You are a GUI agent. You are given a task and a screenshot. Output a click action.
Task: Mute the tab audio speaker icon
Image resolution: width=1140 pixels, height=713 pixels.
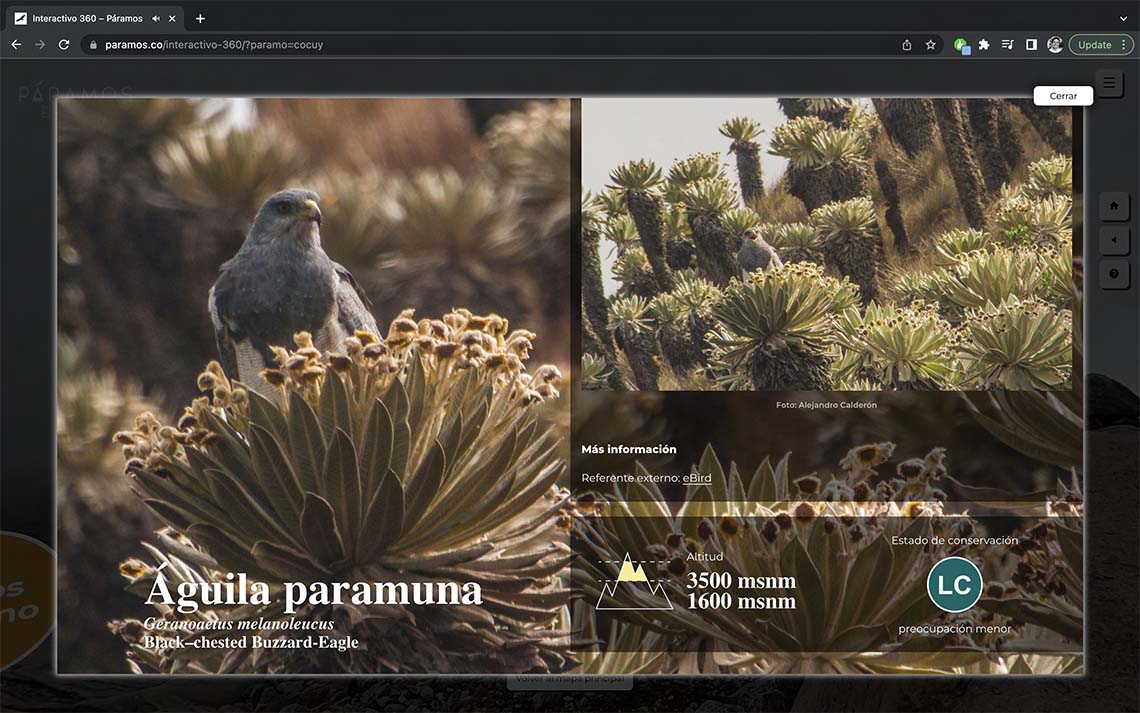click(156, 19)
